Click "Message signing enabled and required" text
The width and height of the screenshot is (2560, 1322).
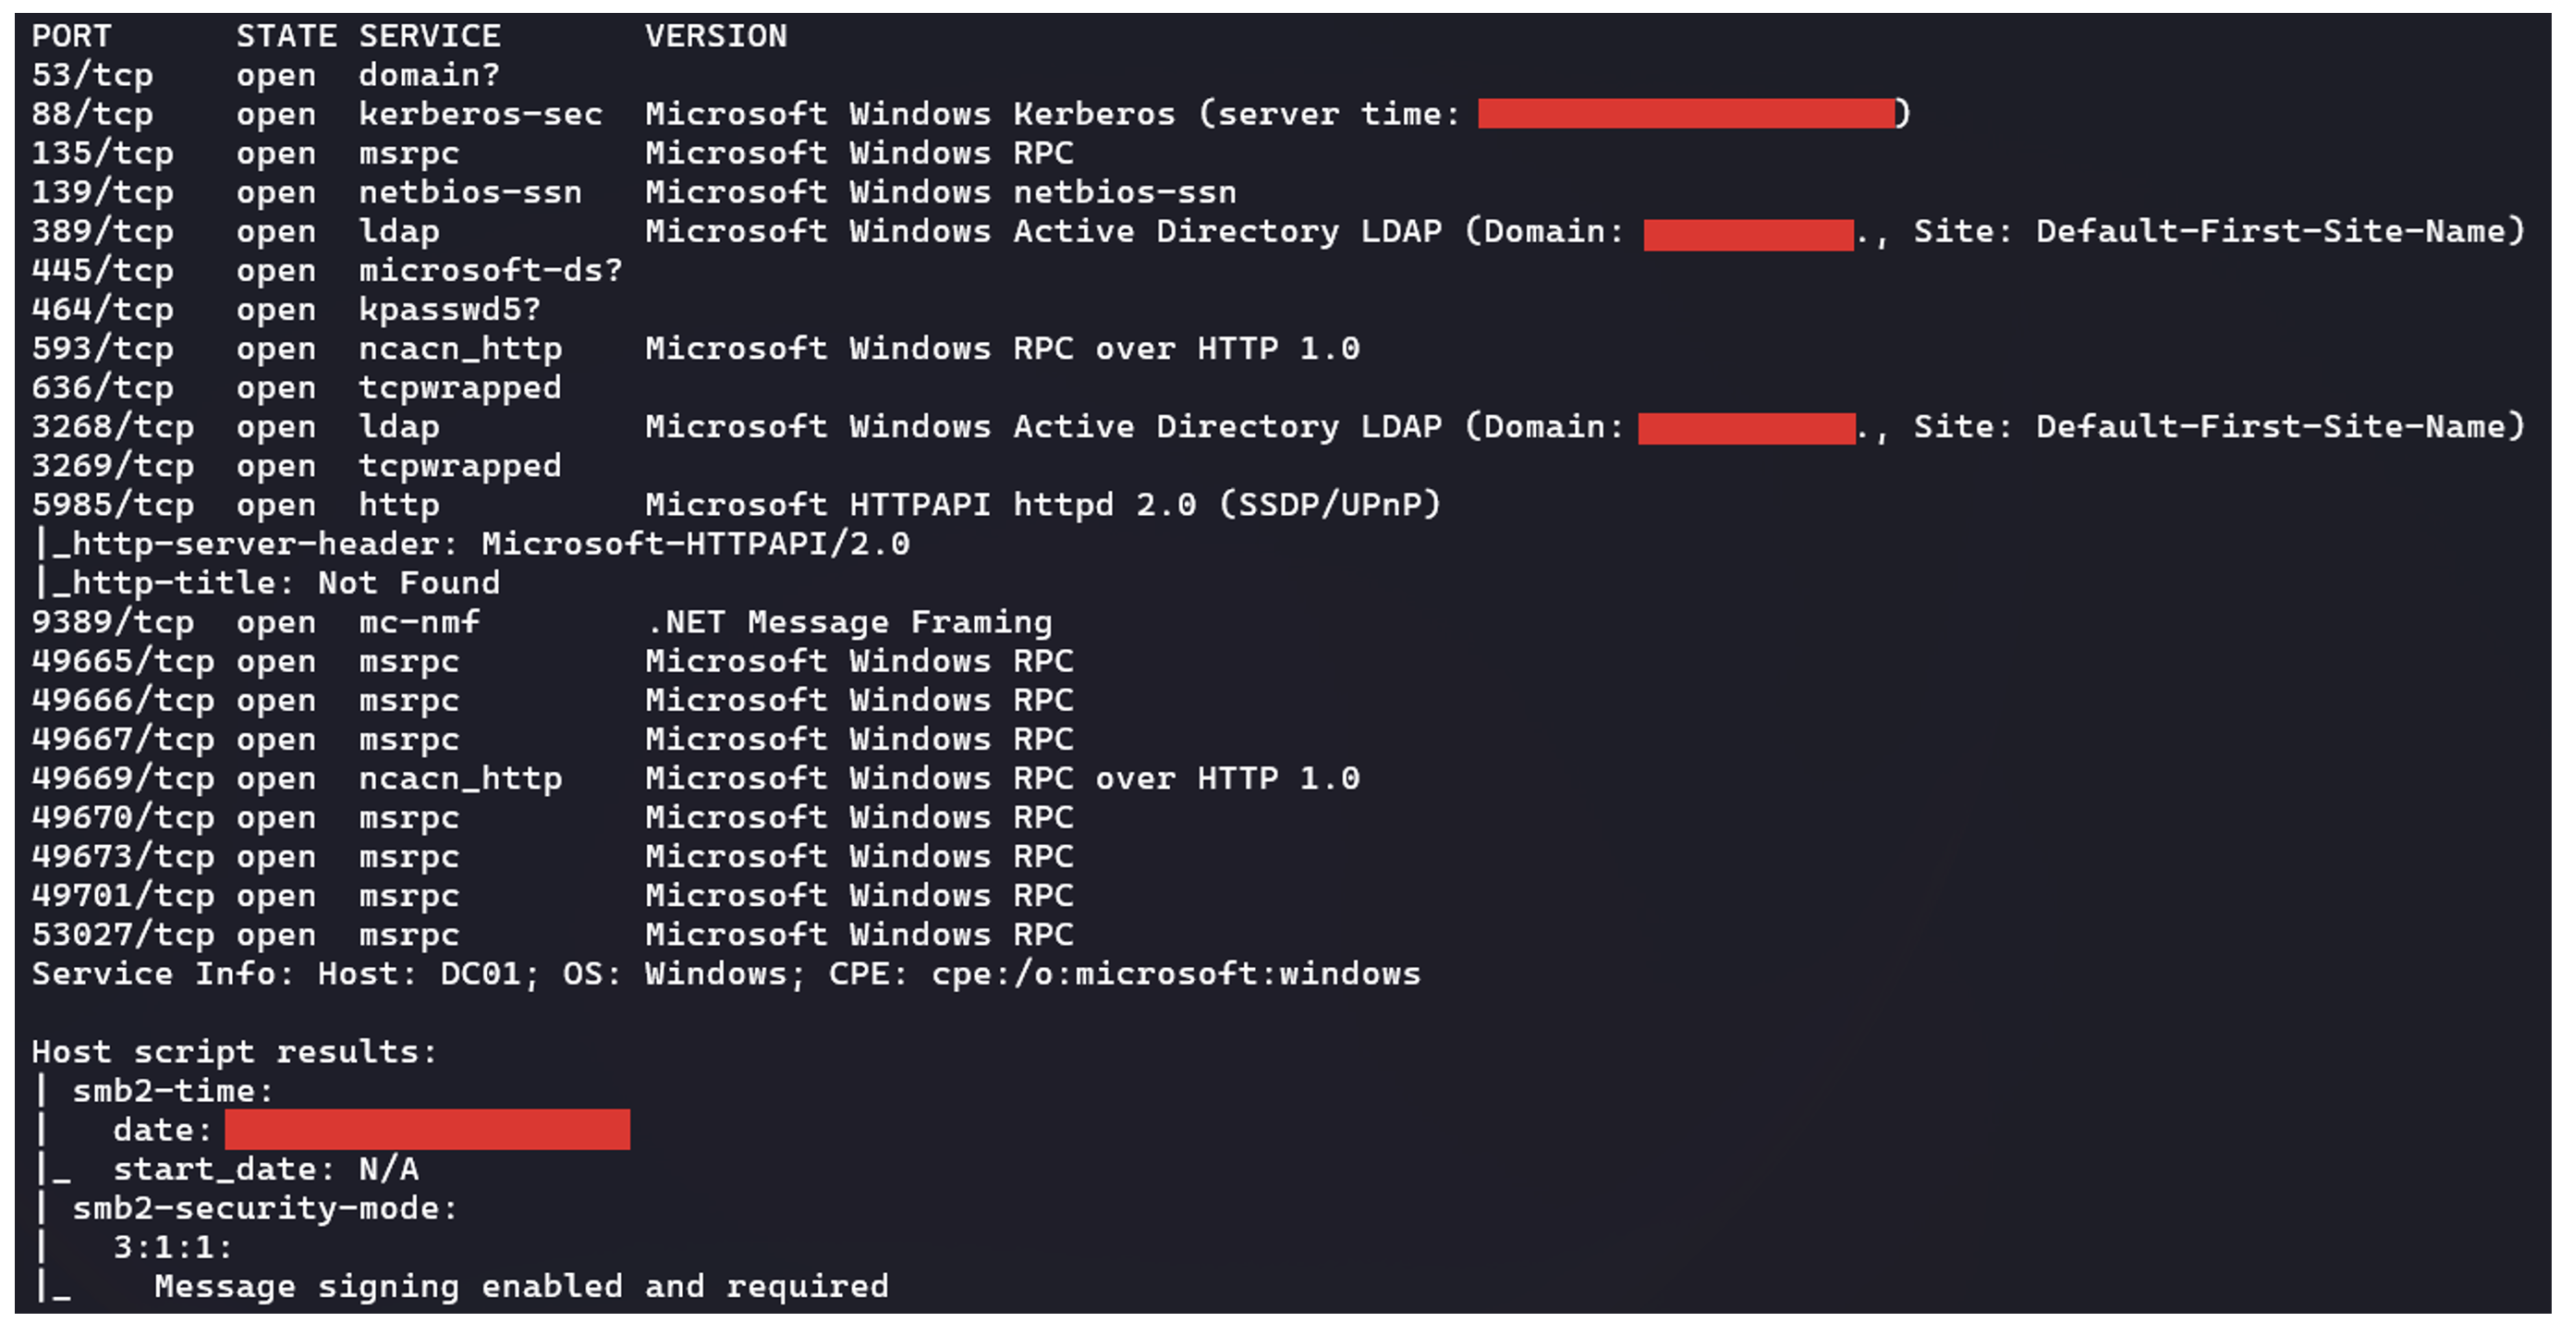point(521,1286)
